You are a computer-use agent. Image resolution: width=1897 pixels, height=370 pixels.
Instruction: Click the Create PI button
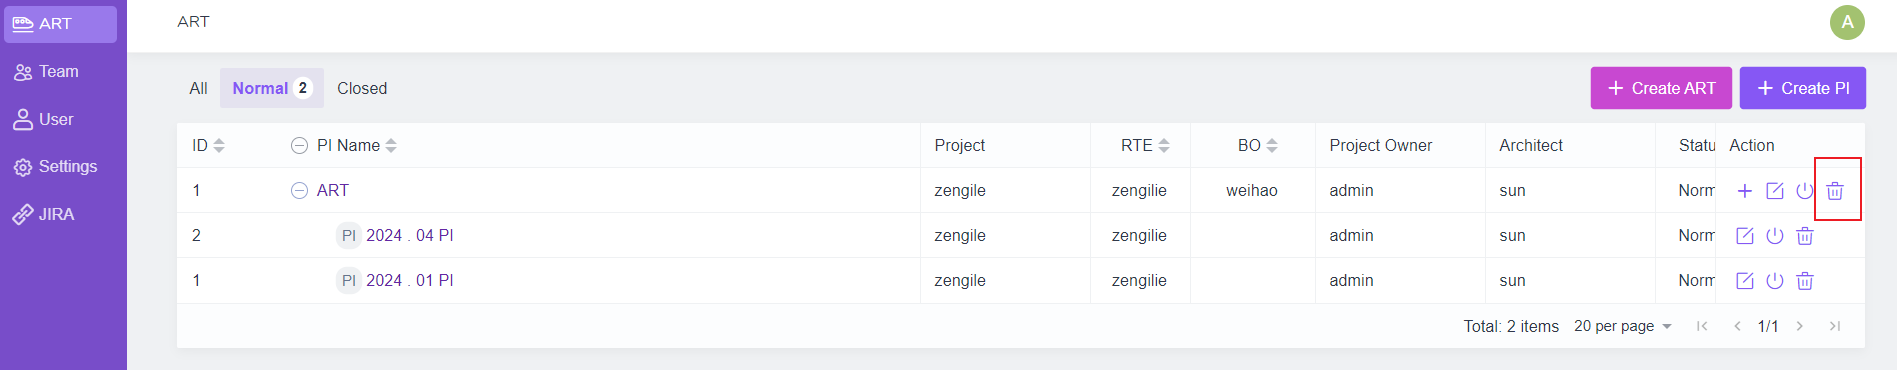click(1803, 88)
